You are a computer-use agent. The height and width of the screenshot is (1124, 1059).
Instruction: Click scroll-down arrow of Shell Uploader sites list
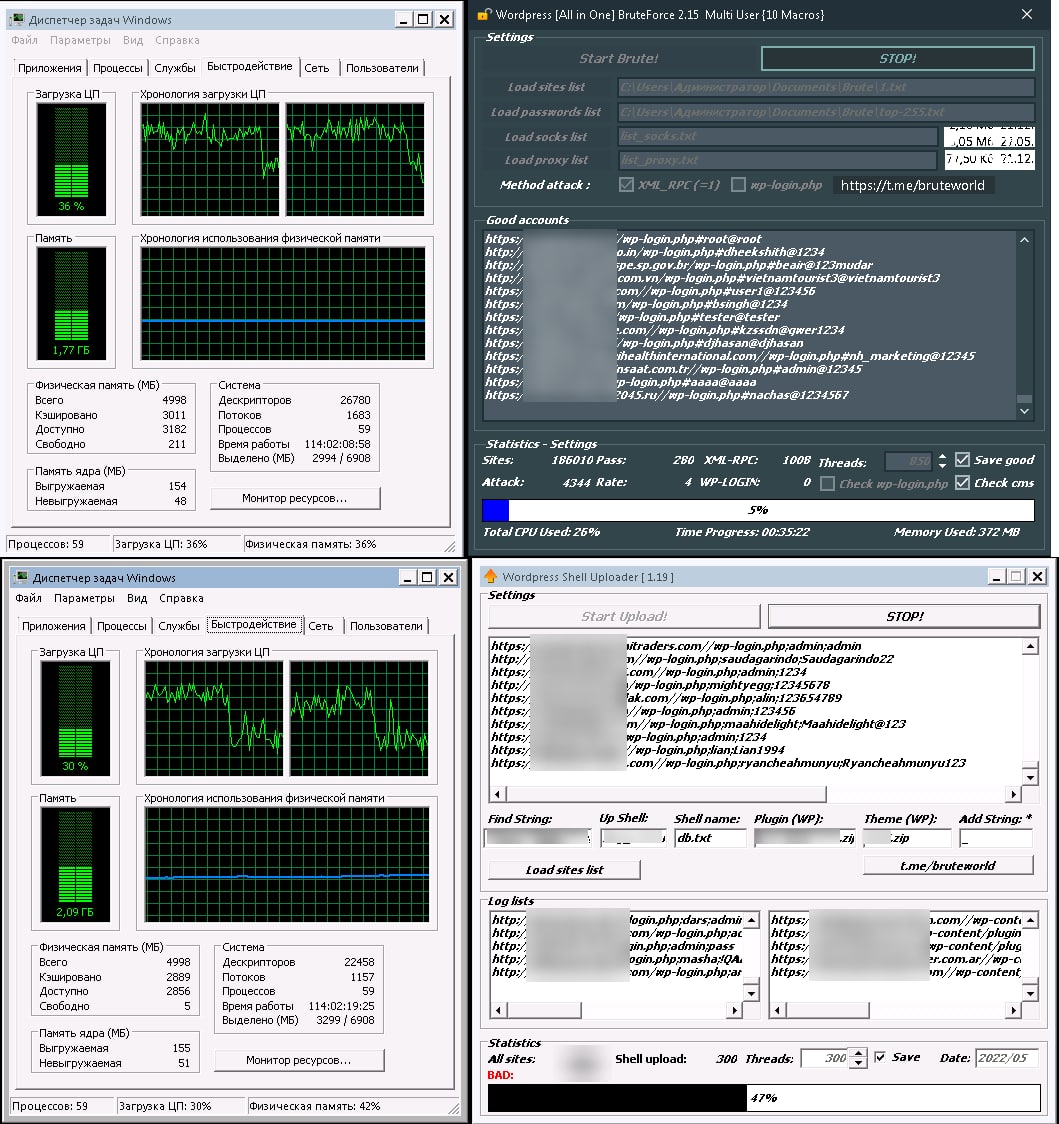click(x=1030, y=777)
